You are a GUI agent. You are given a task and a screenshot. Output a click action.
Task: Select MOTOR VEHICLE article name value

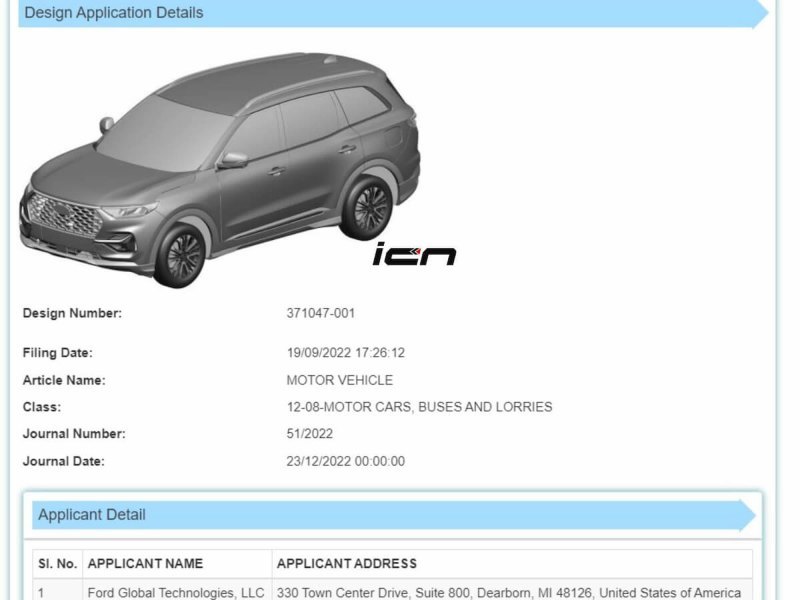pyautogui.click(x=339, y=380)
